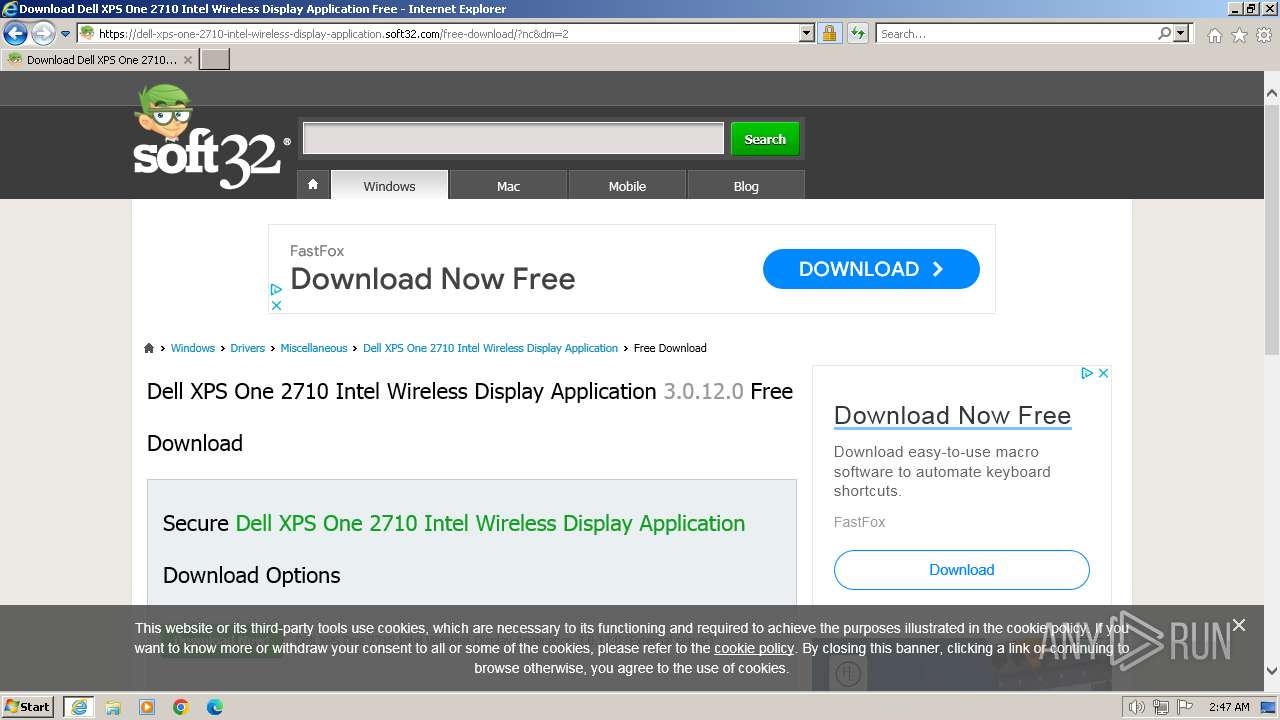This screenshot has height=720, width=1280.
Task: Open the Soft32 home icon tab
Action: pos(313,185)
